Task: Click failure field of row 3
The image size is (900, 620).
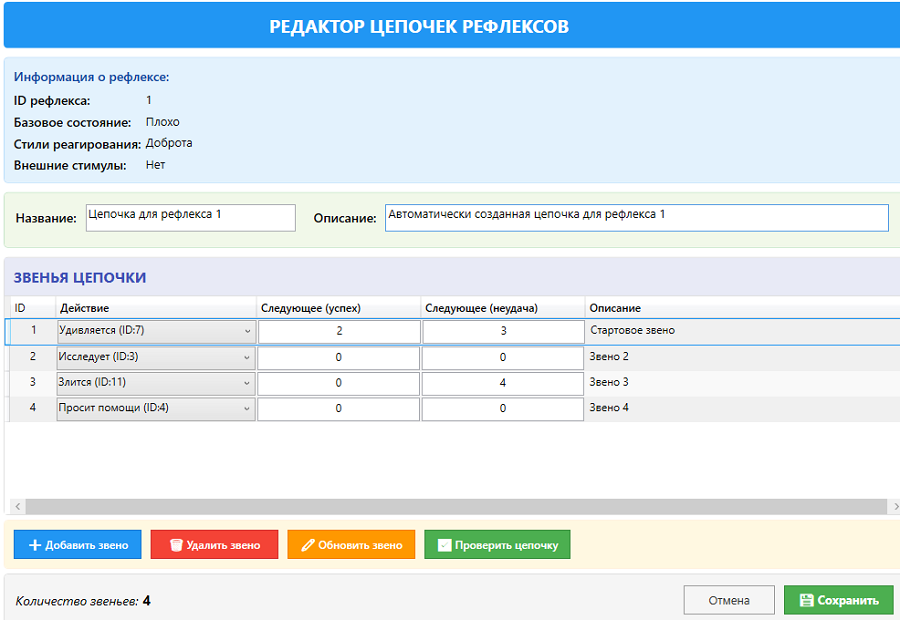Action: [x=502, y=383]
